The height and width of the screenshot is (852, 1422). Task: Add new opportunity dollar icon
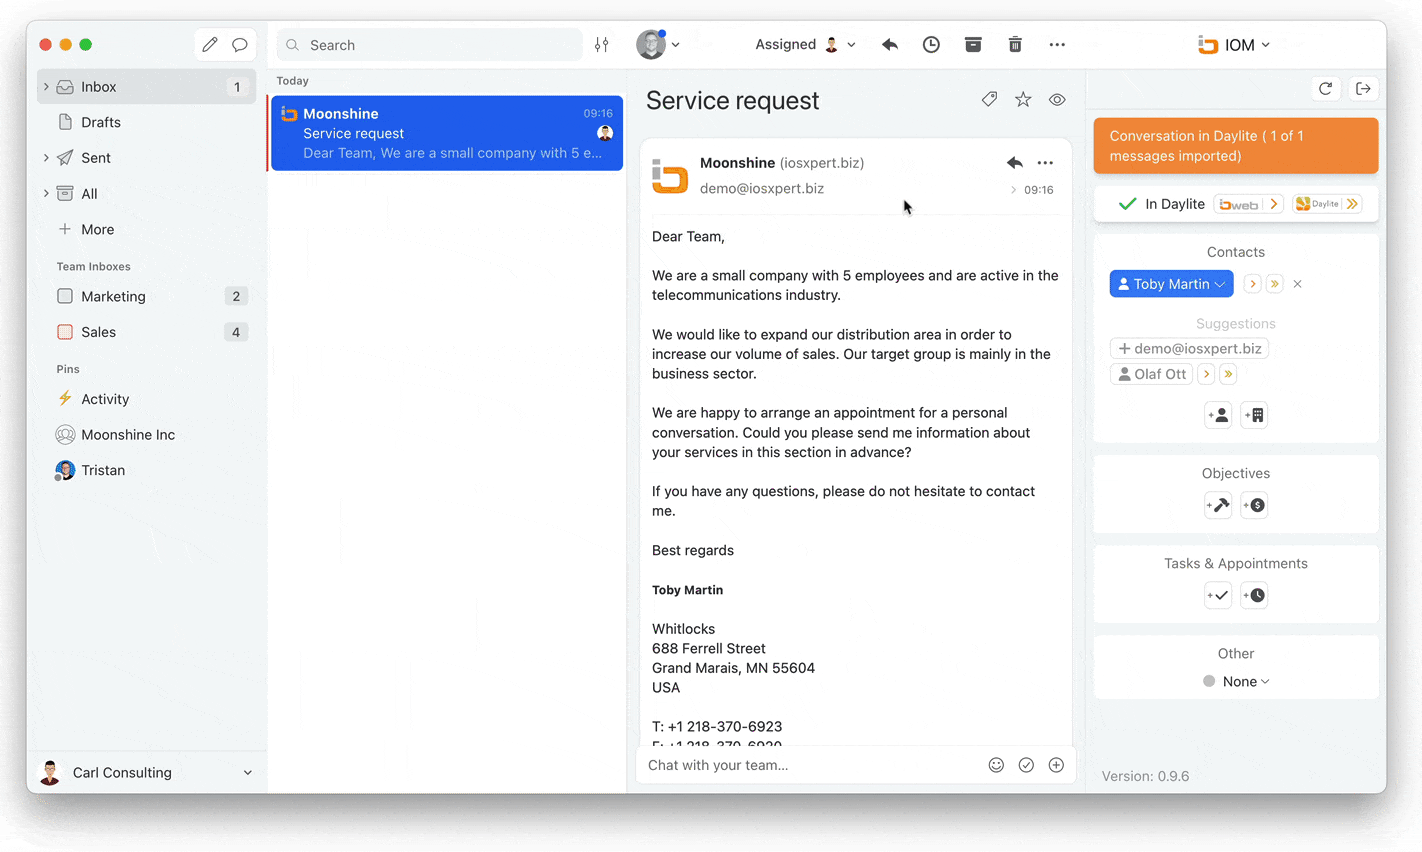(1254, 505)
